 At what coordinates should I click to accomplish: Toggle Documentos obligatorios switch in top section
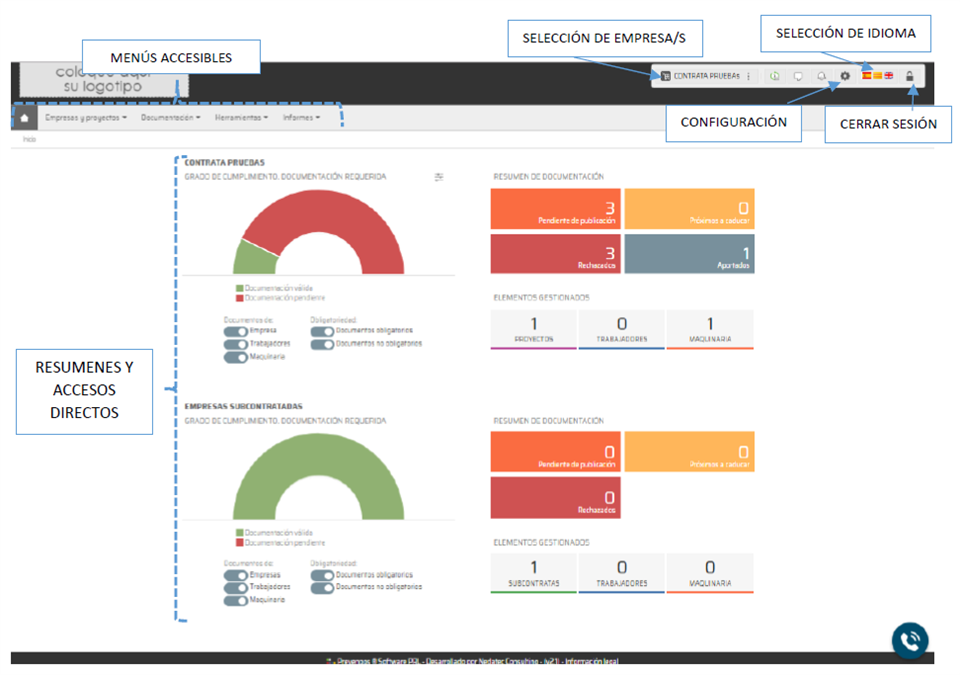[322, 331]
